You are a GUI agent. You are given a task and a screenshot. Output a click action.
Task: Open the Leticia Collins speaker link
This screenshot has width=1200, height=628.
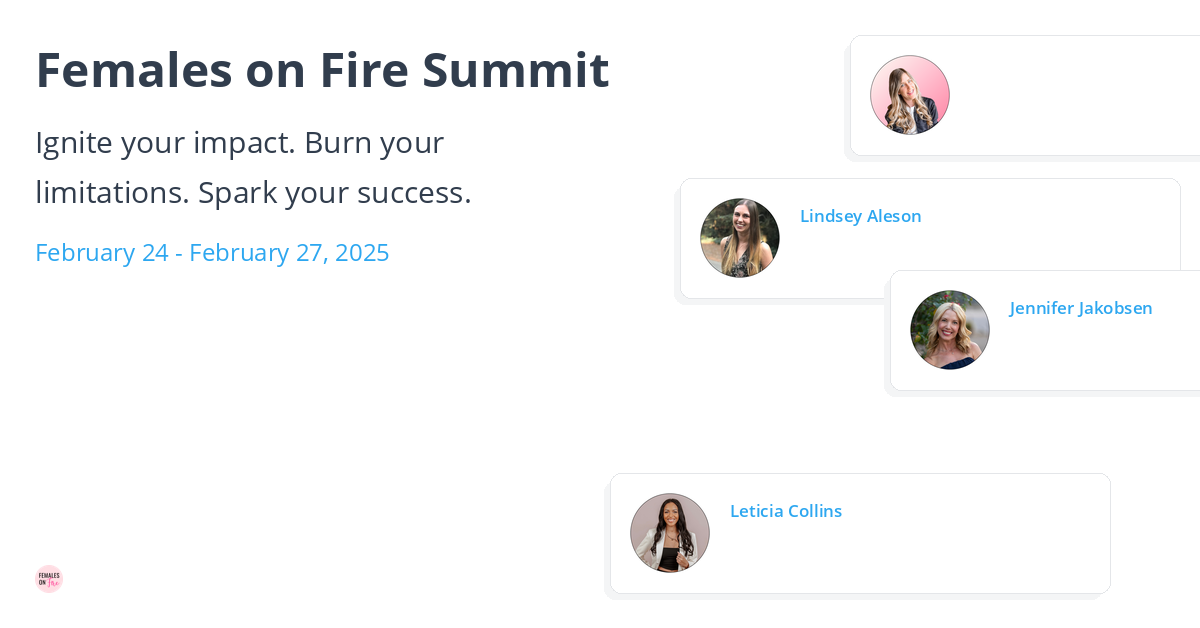(786, 511)
